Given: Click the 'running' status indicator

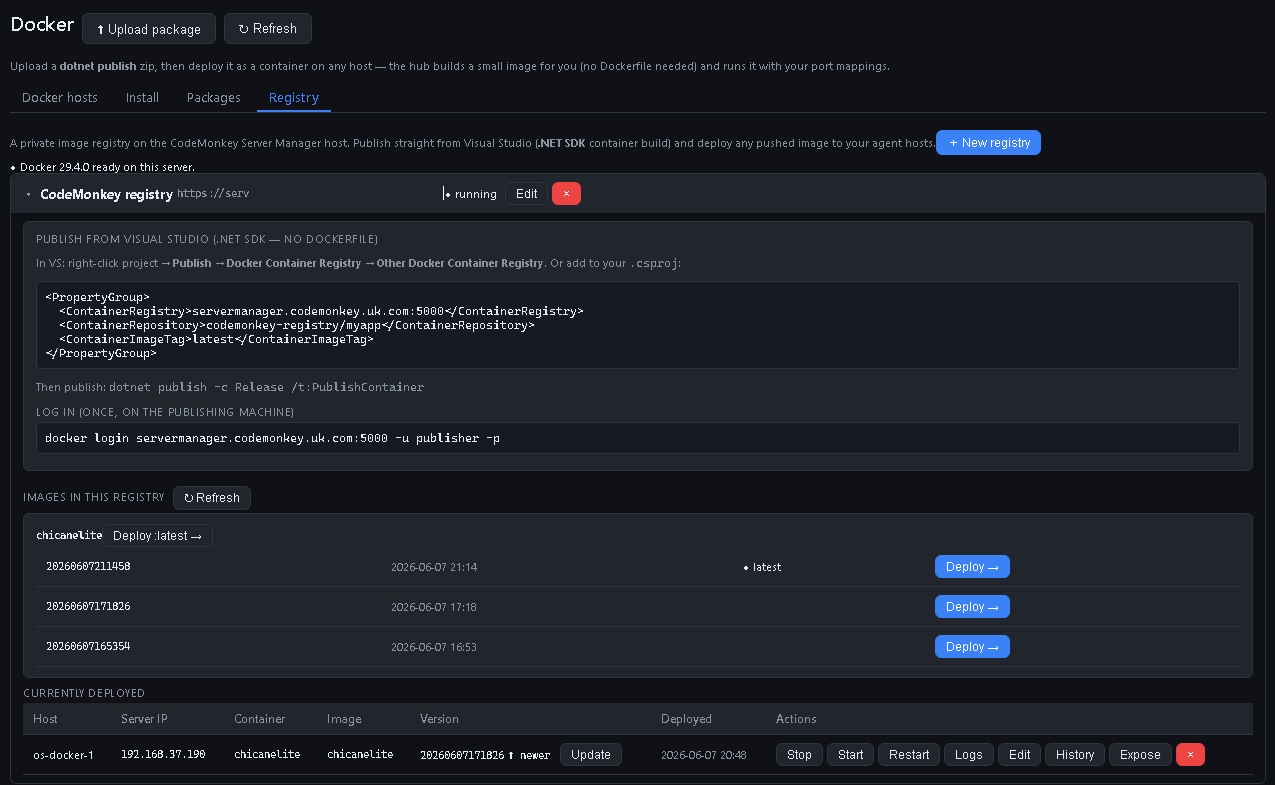Looking at the screenshot, I should [471, 194].
